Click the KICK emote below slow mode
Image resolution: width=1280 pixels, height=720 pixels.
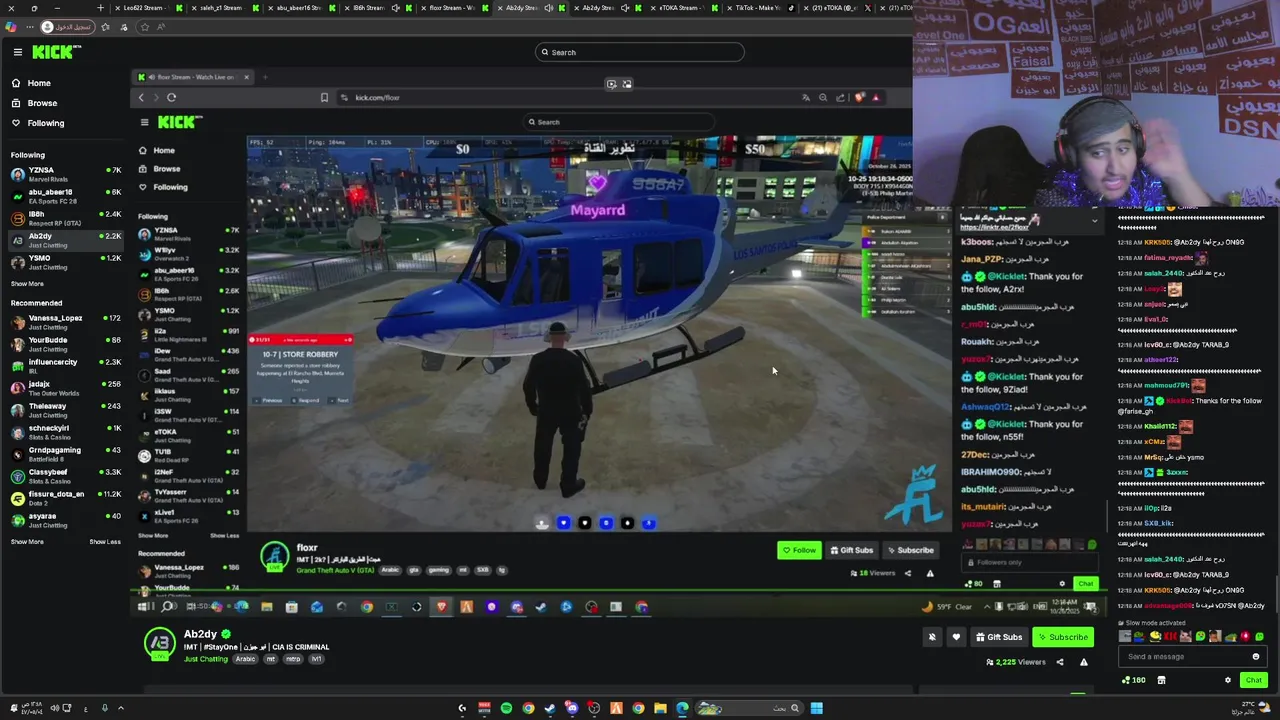[x=1171, y=636]
